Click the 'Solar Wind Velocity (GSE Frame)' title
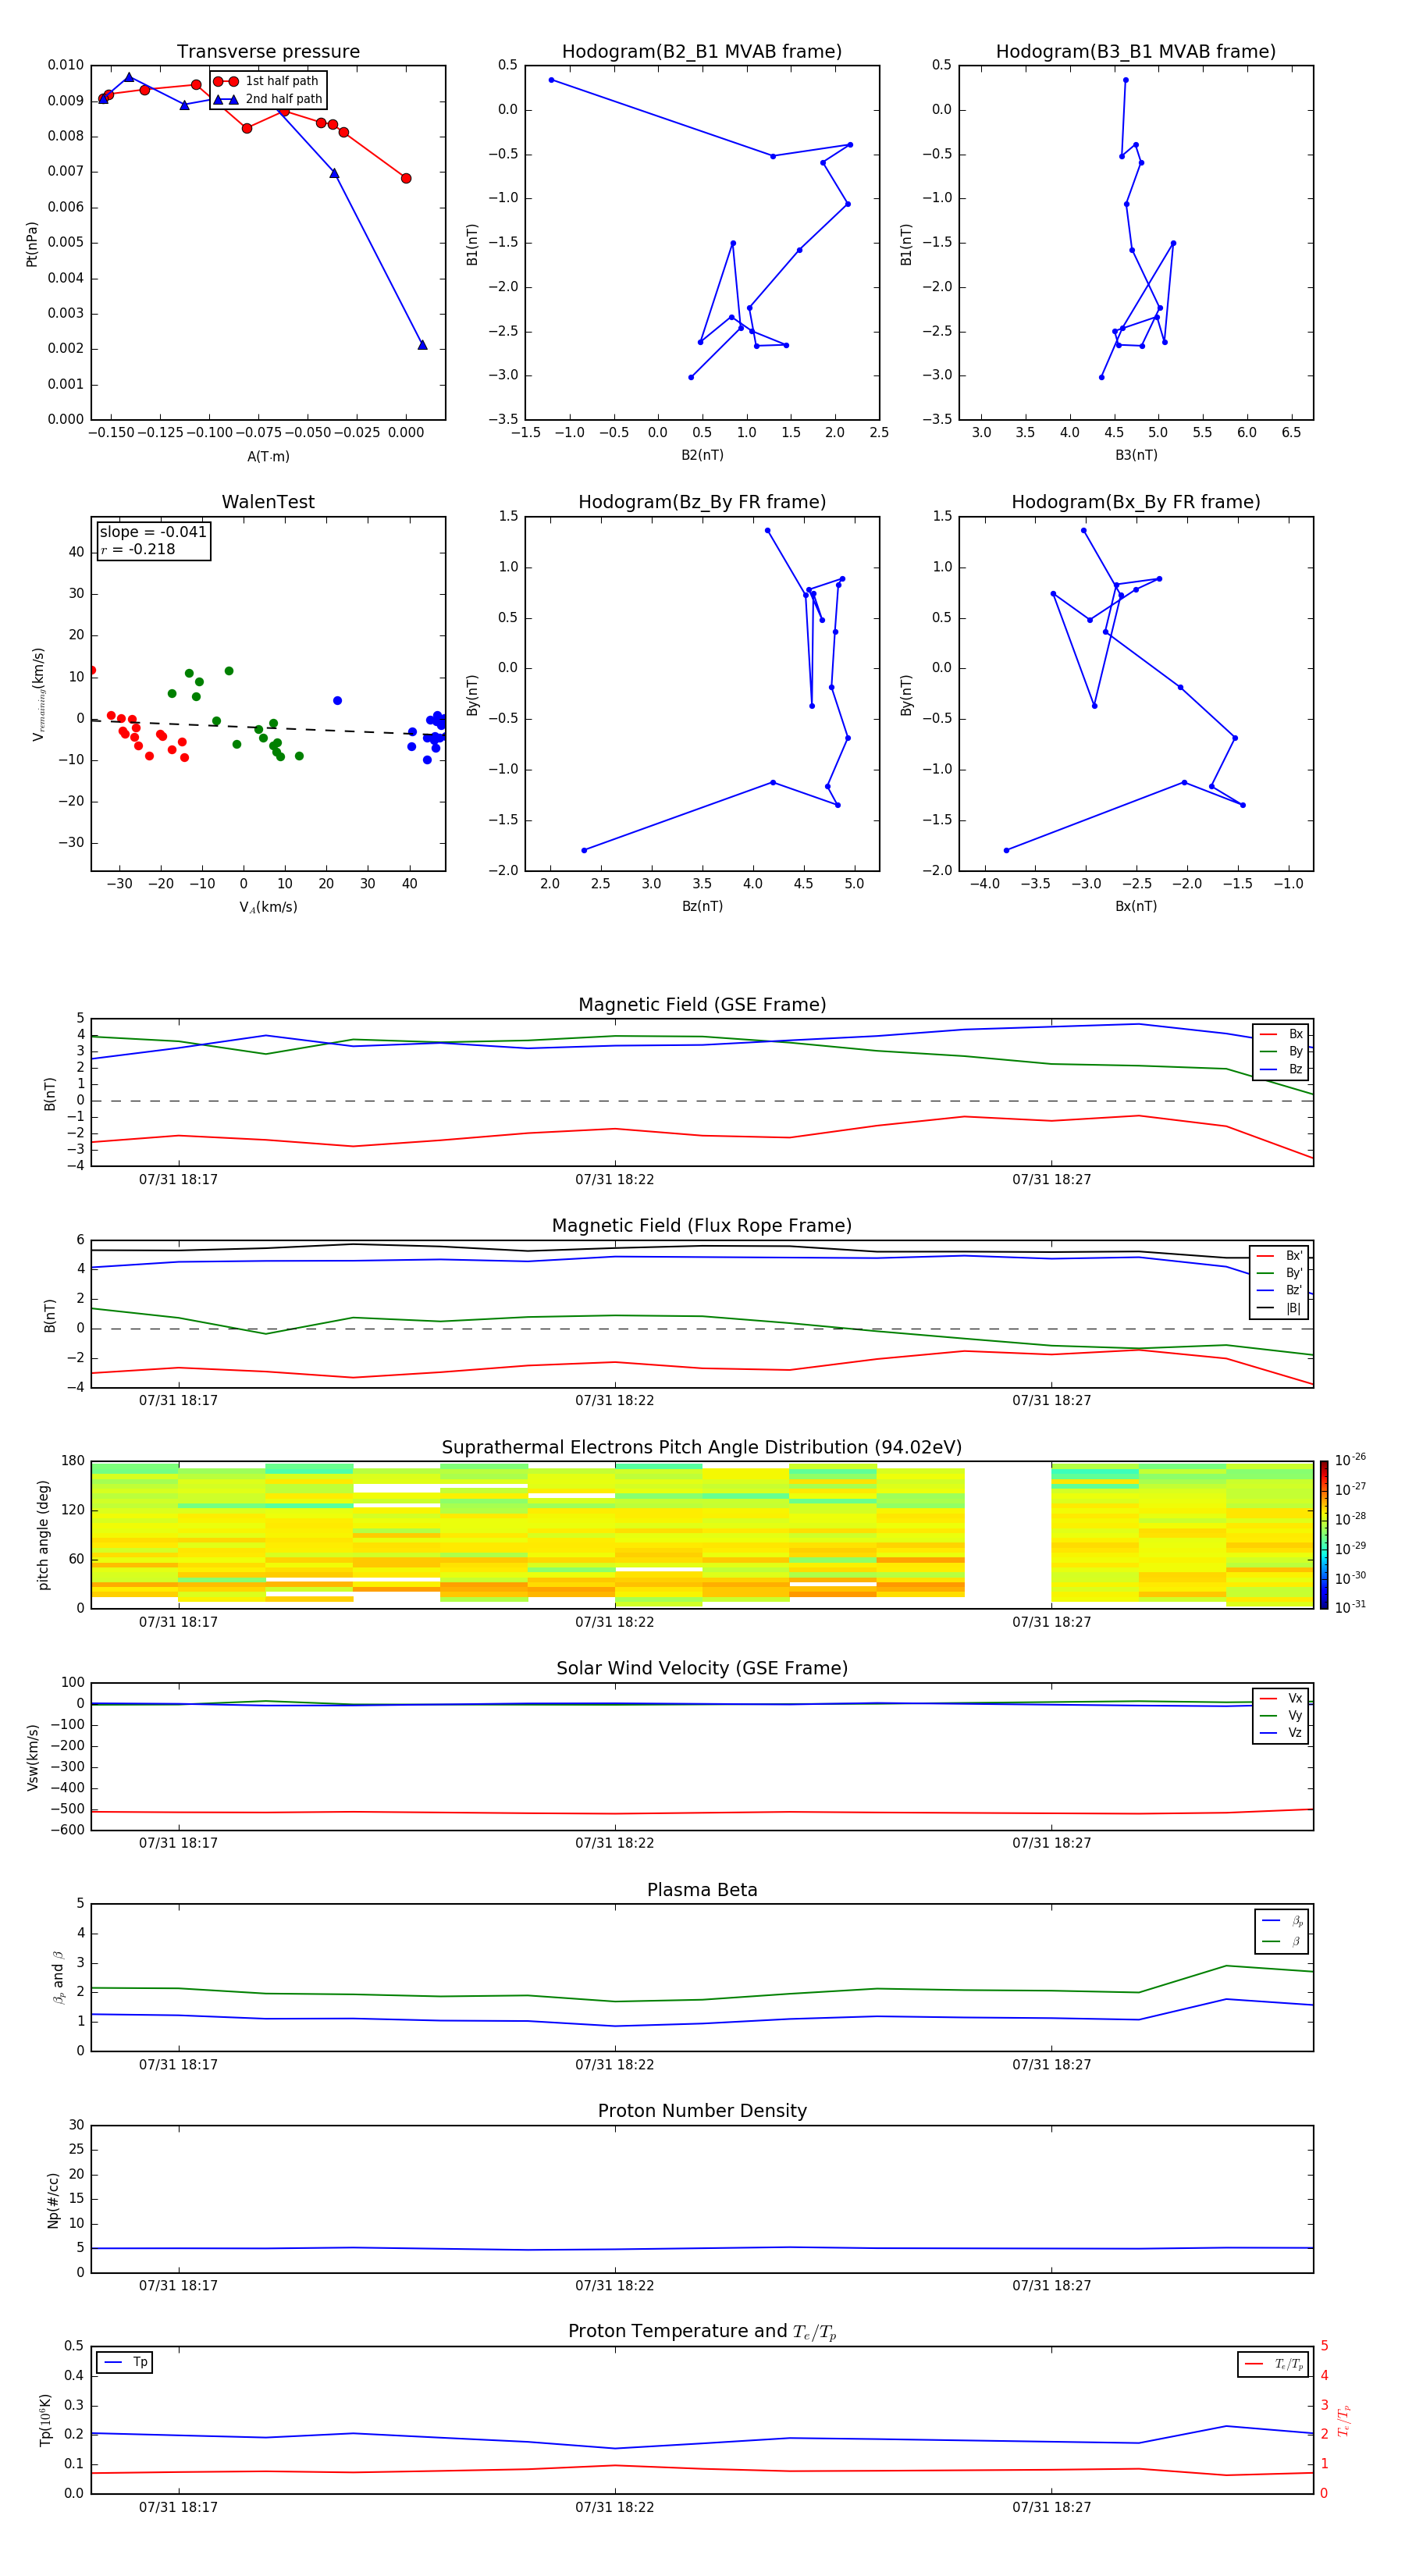This screenshot has height=2576, width=1405. pyautogui.click(x=702, y=1669)
